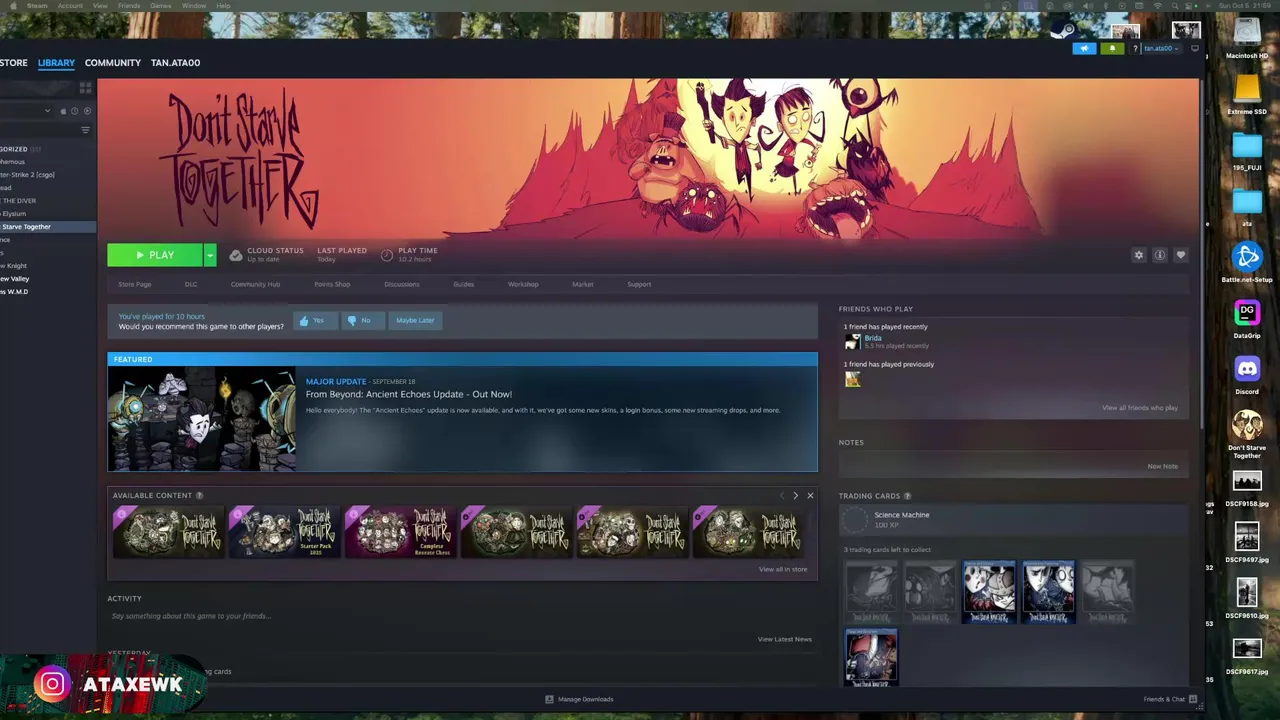Click View all friends who play
The image size is (1280, 720).
(x=1140, y=408)
